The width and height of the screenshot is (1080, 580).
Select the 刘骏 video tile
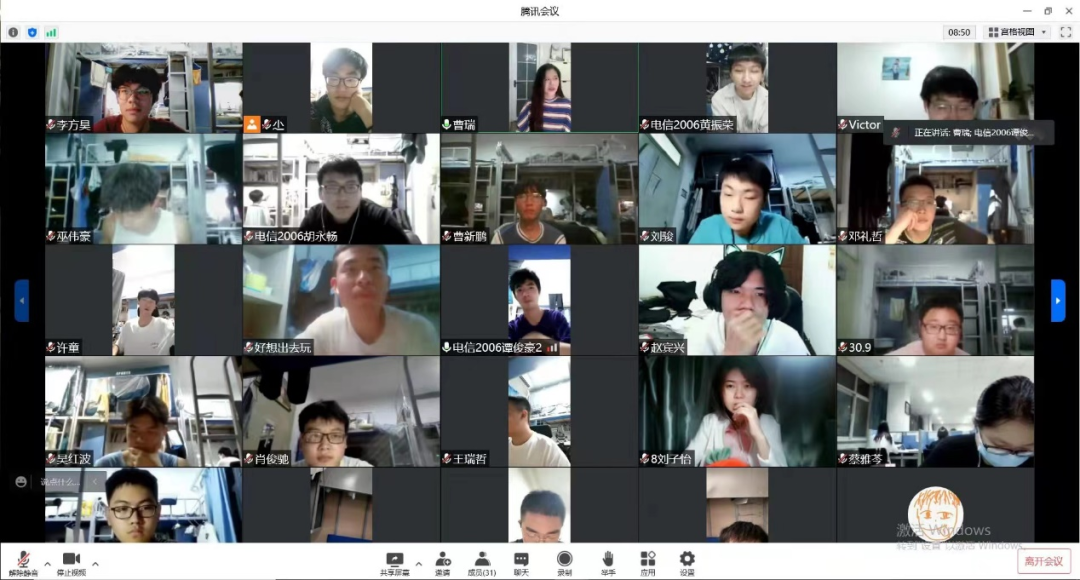pos(737,189)
